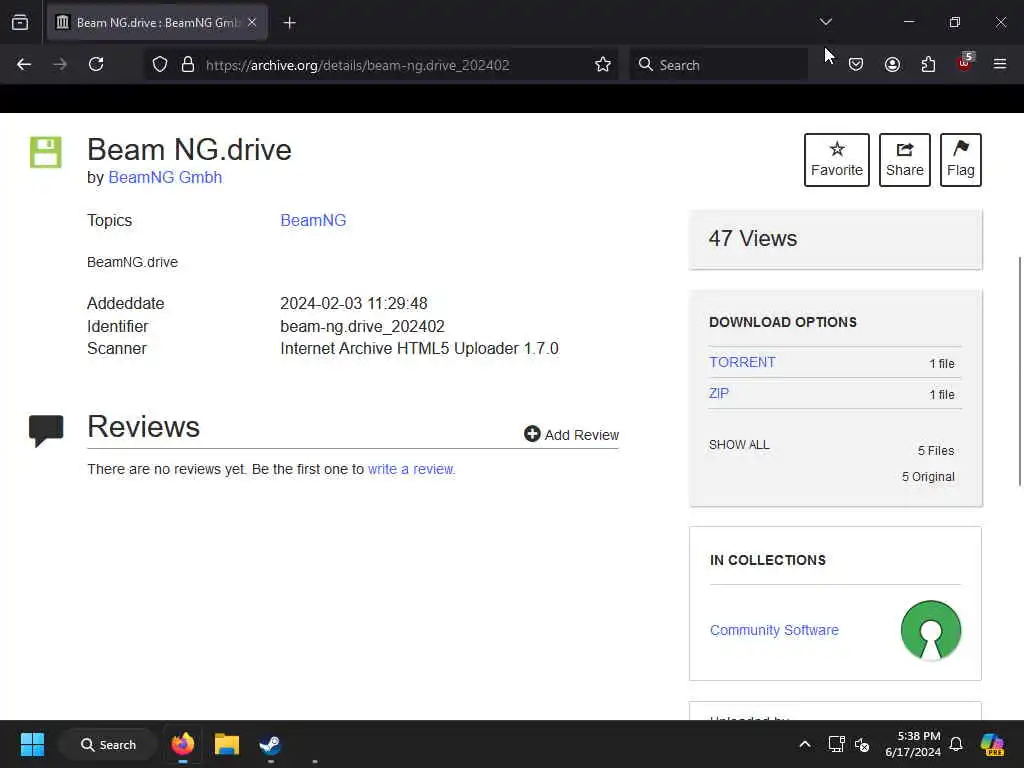This screenshot has height=768, width=1024.
Task: Open the tracking protection shield icon
Action: (160, 64)
